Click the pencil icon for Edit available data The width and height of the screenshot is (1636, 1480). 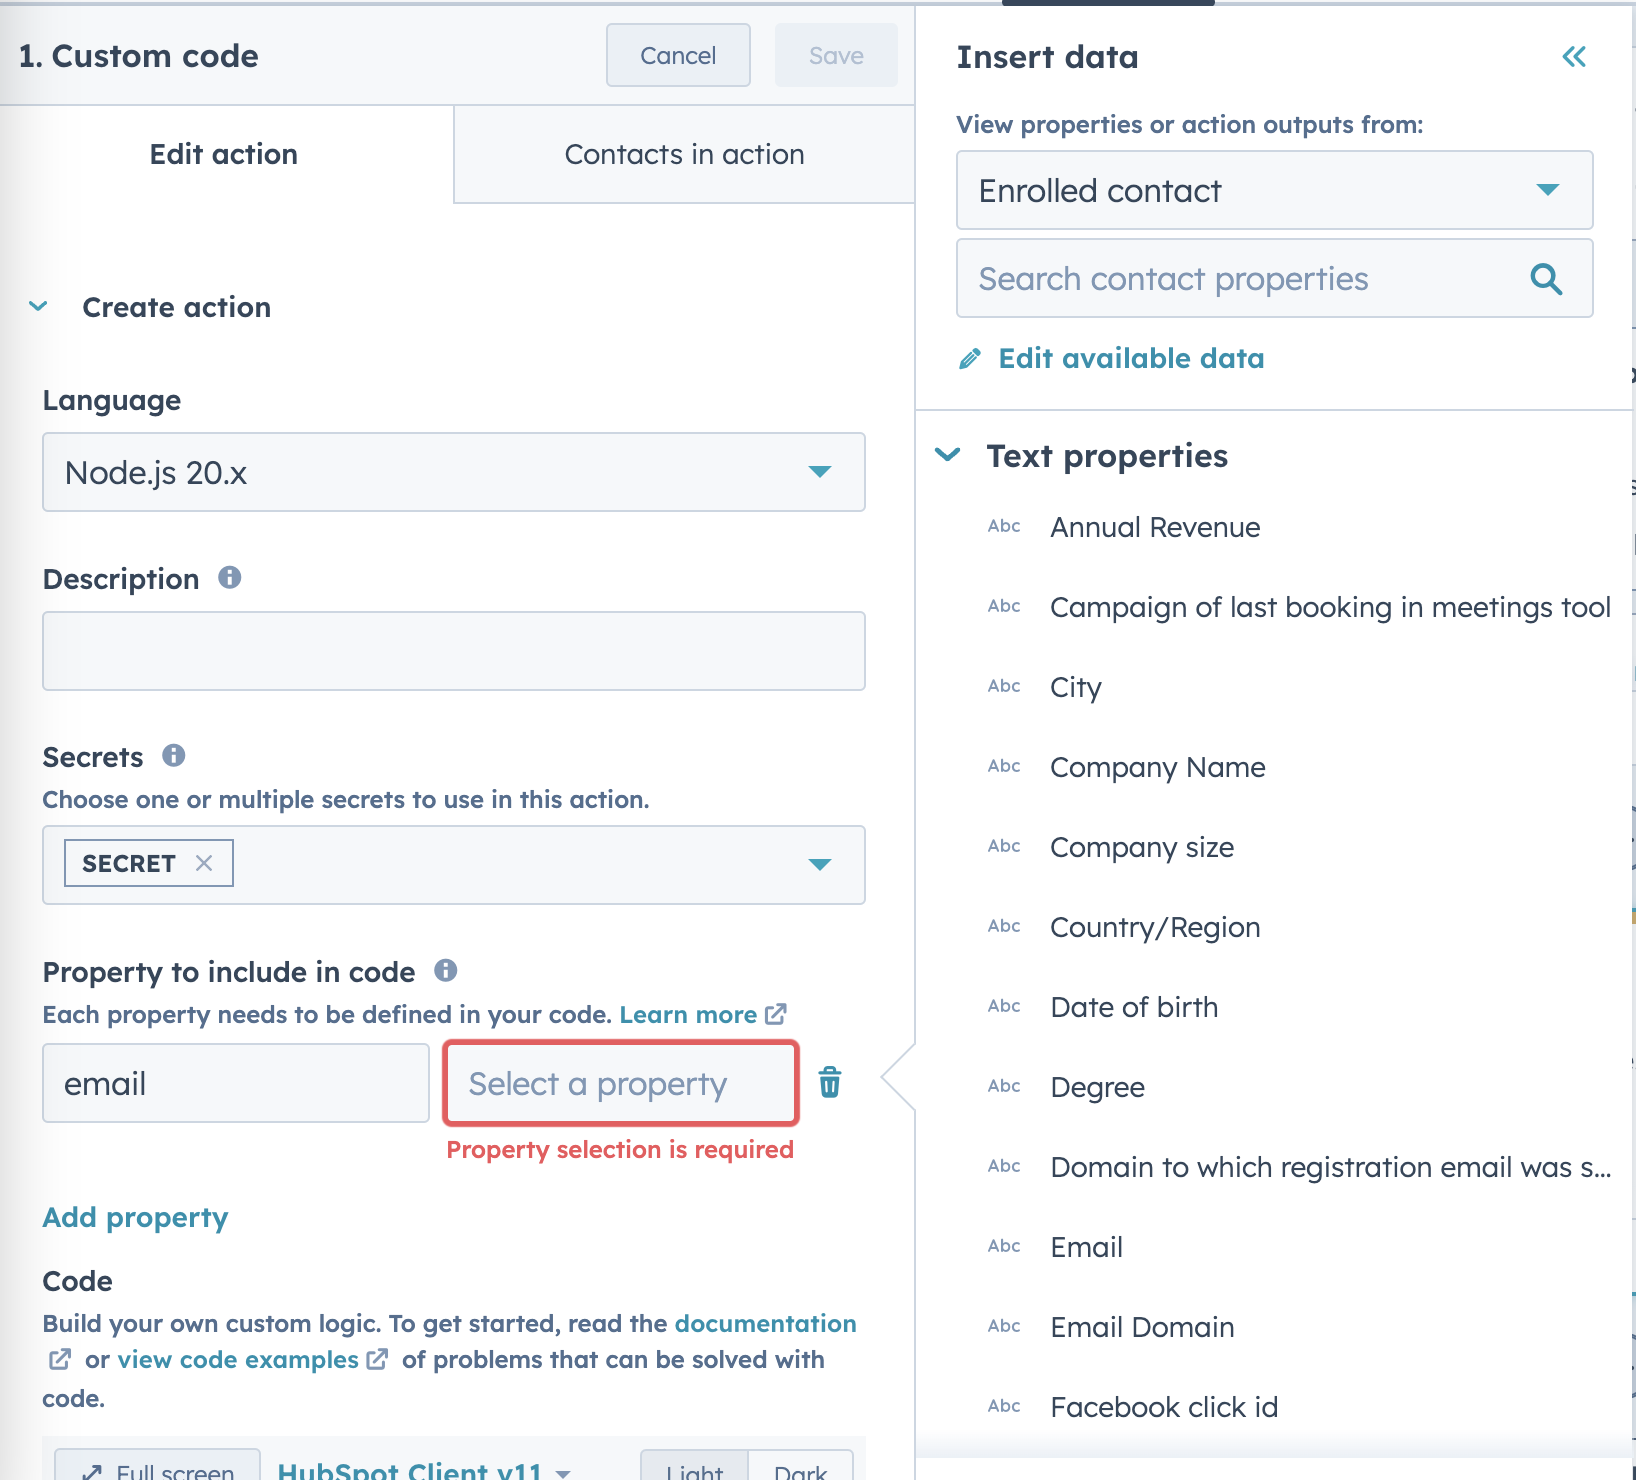click(970, 359)
